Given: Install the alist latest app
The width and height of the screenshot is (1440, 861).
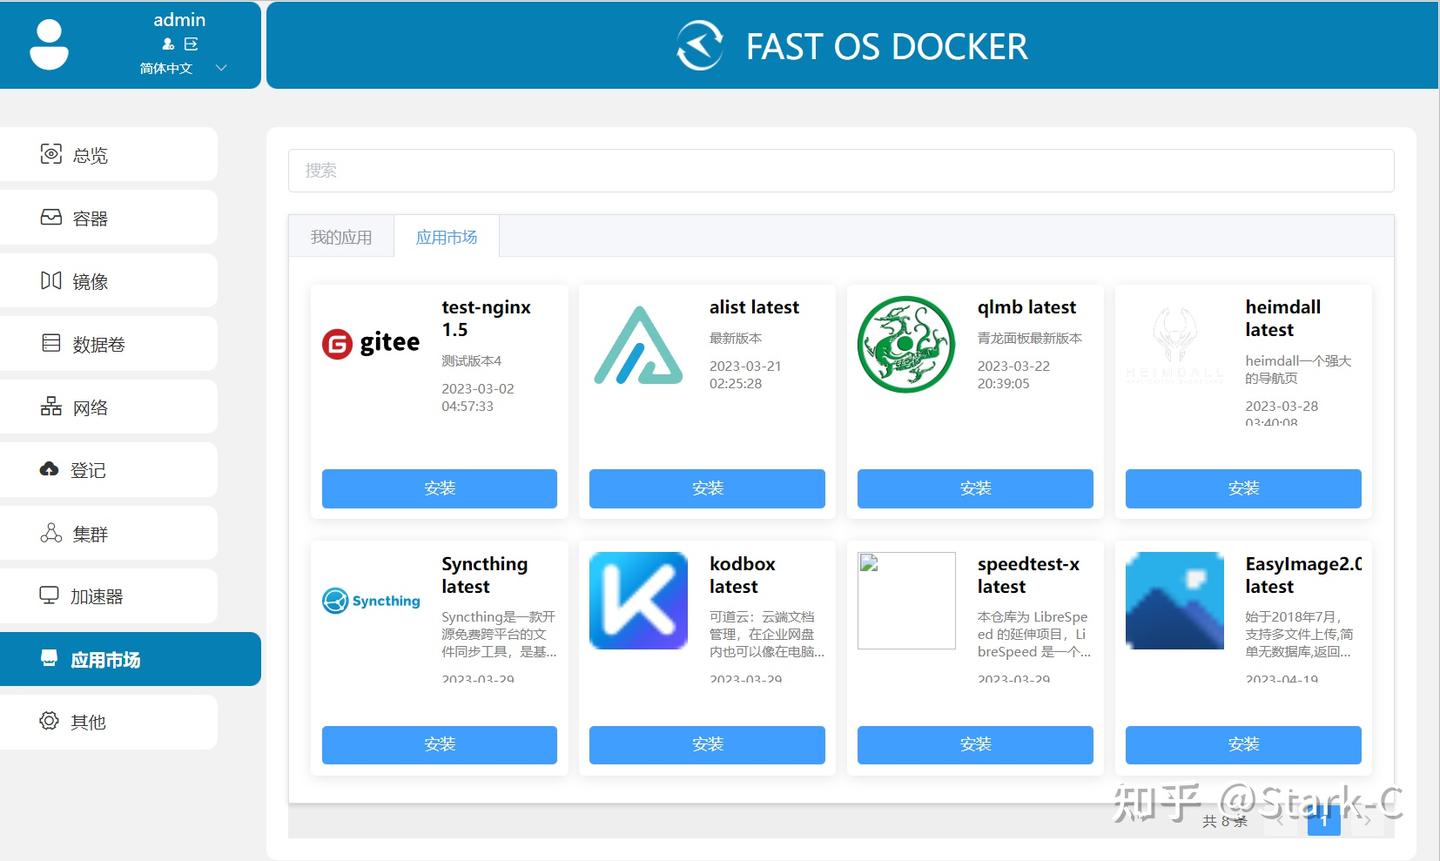Looking at the screenshot, I should tap(707, 488).
